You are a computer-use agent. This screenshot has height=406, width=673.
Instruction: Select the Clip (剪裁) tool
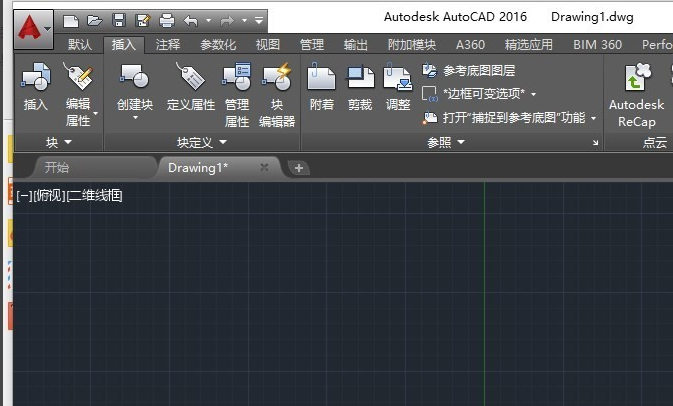tap(359, 77)
